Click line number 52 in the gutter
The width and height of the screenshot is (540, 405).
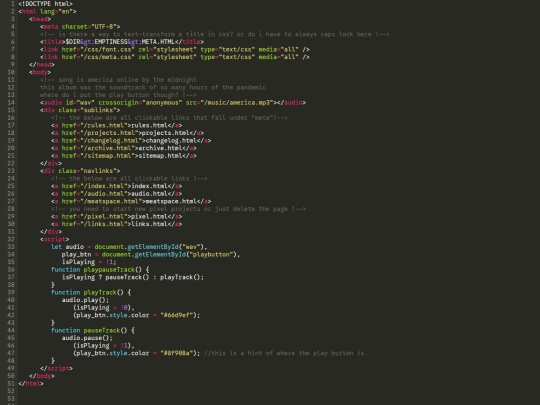11,390
